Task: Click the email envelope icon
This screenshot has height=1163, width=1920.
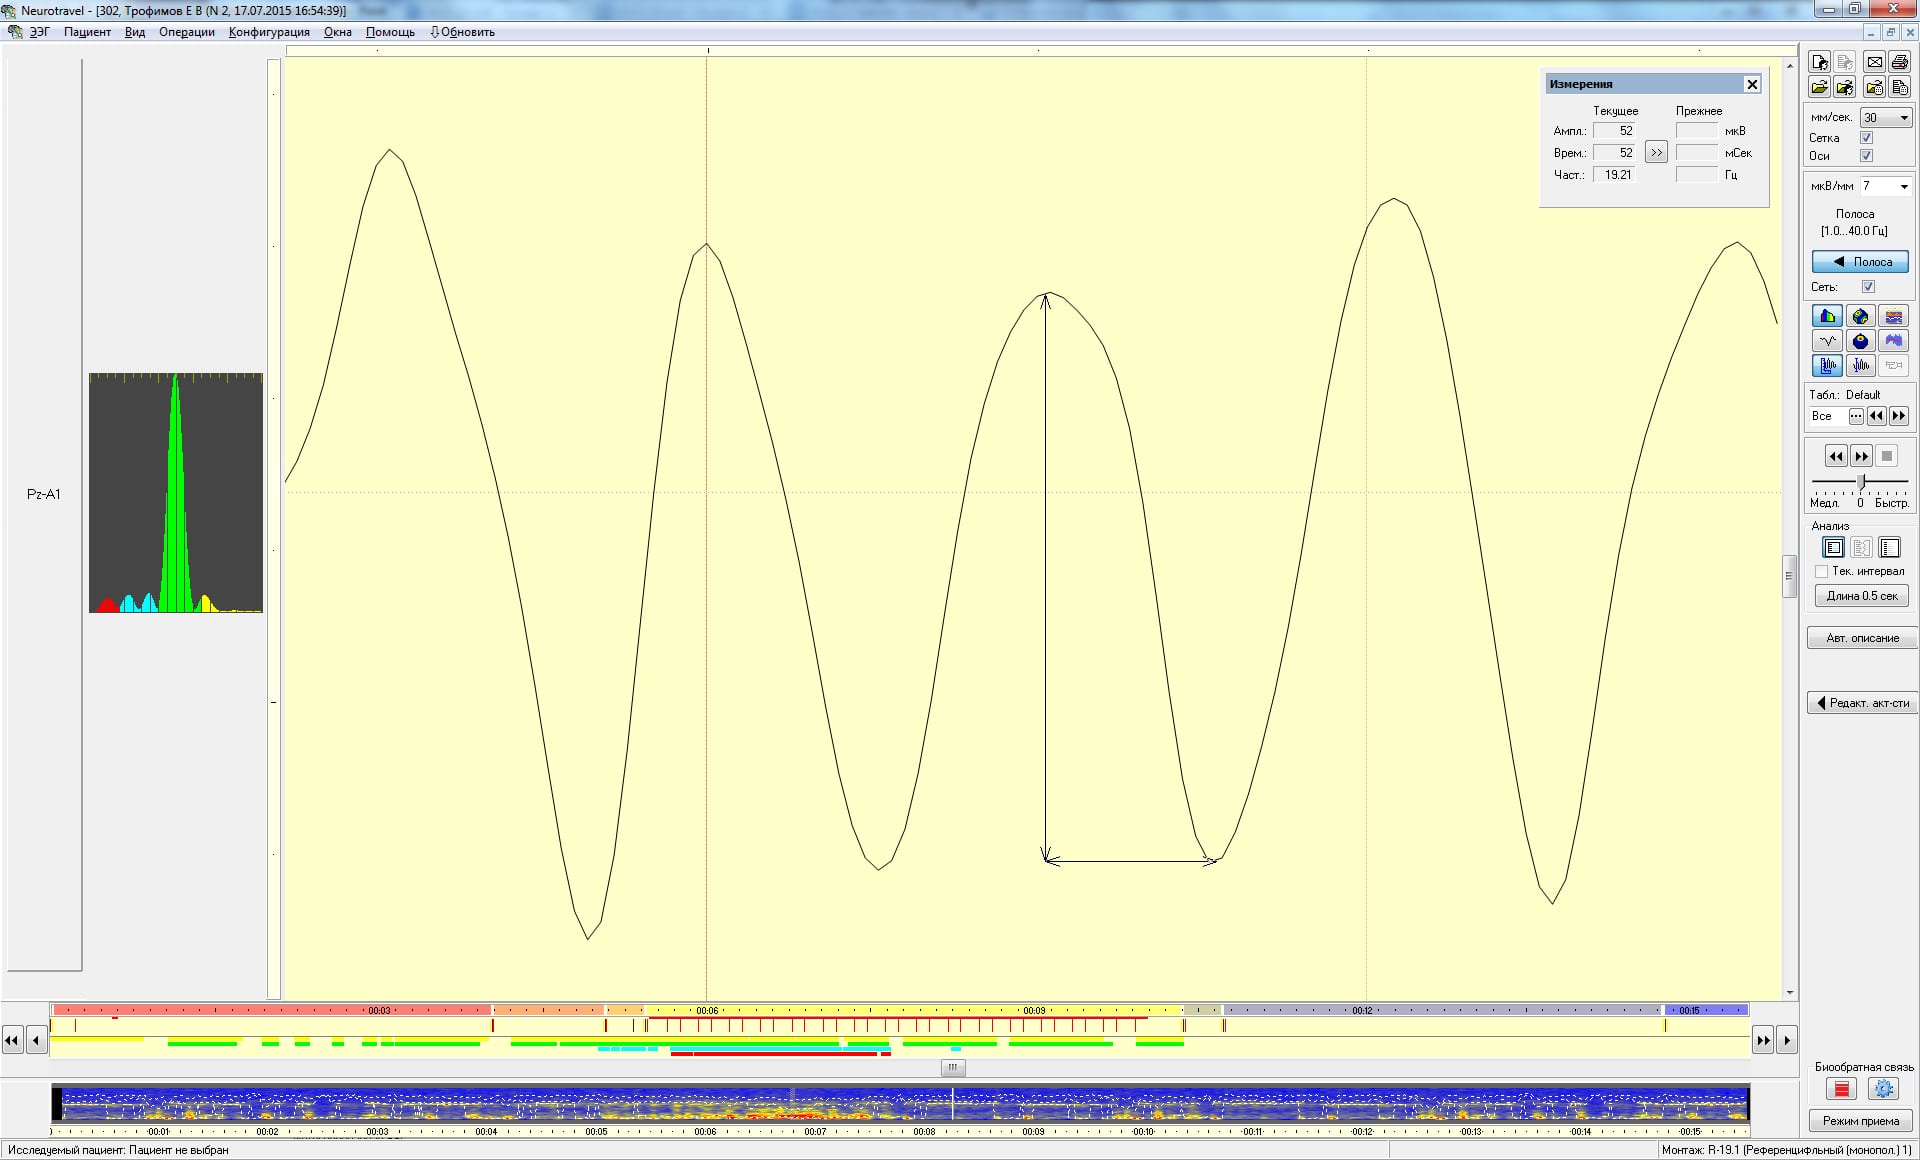Action: [x=1874, y=62]
